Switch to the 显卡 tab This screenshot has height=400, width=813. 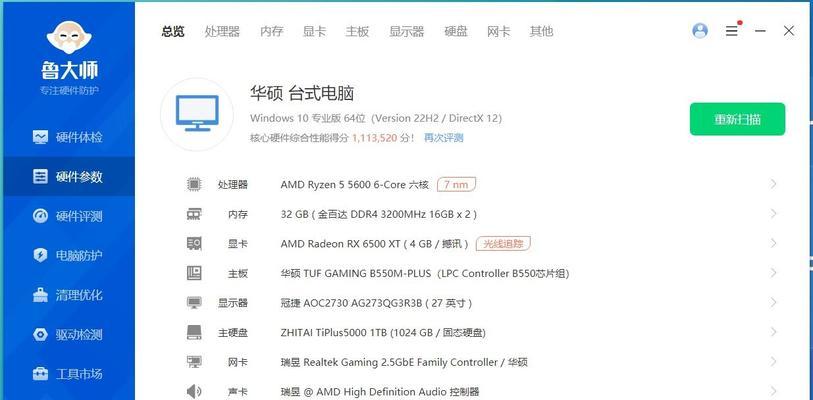314,32
